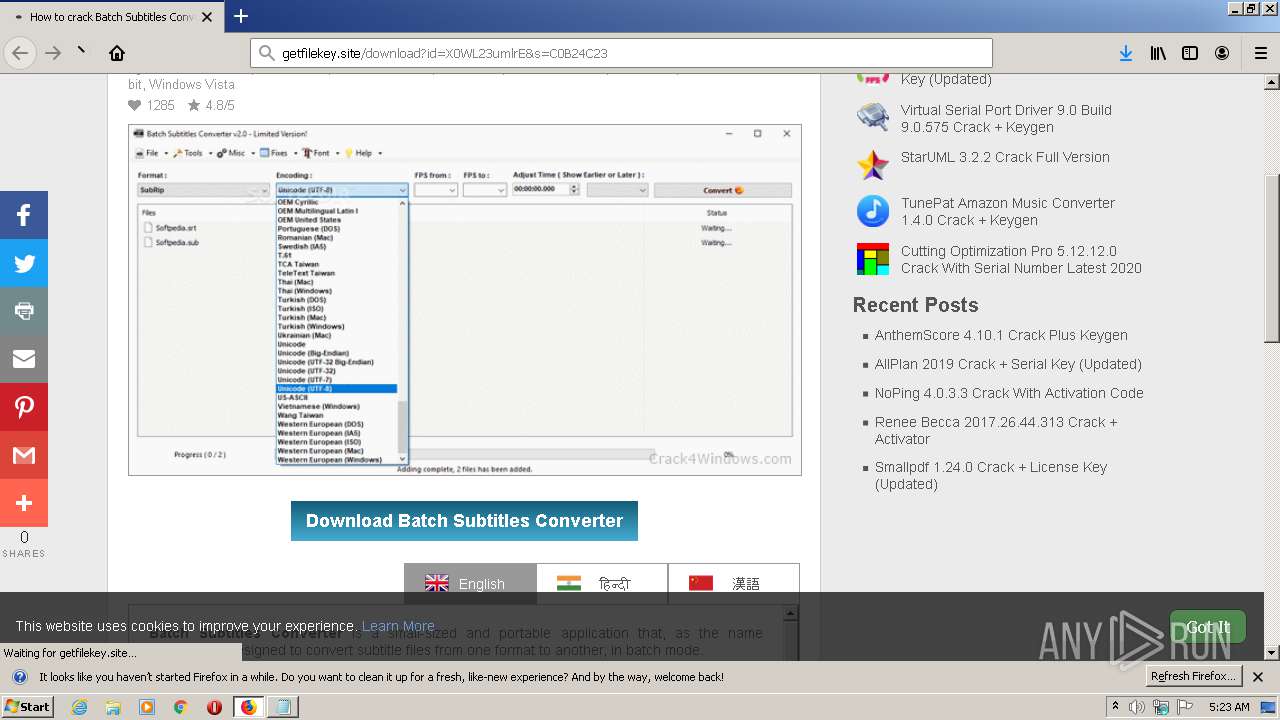Share page via Gmail
Screen dimensions: 1280x720
coord(24,455)
